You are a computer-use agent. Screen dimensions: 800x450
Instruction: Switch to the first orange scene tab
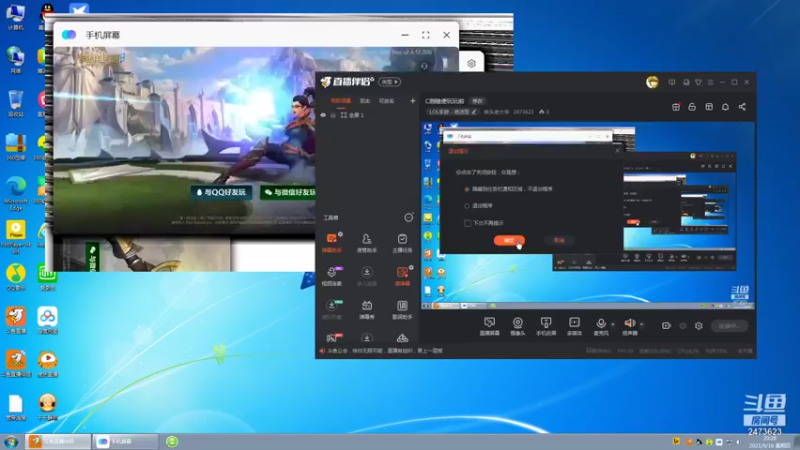coord(340,101)
